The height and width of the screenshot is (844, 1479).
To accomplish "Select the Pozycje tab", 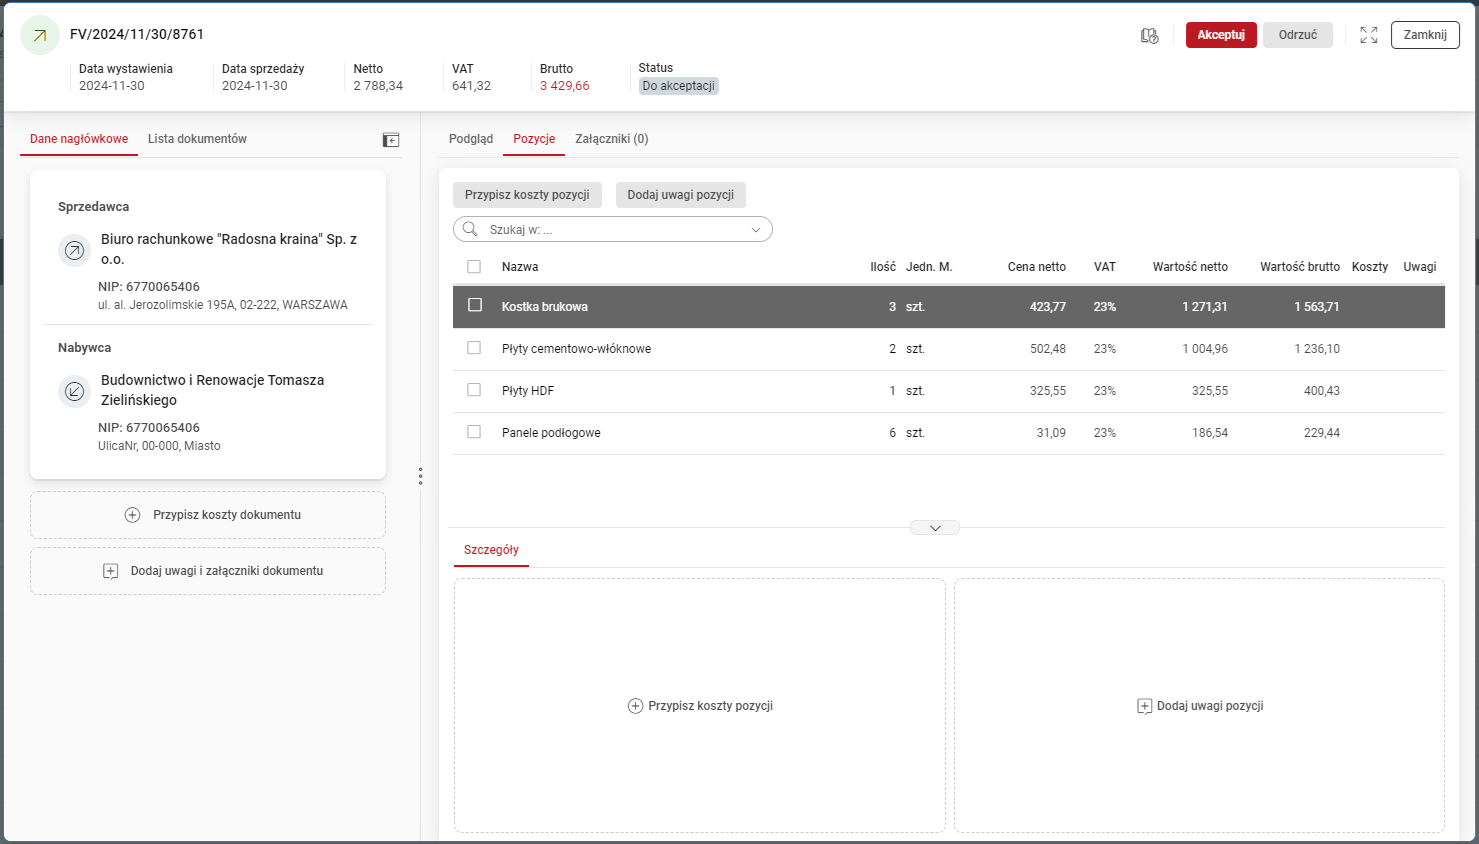I will point(534,139).
